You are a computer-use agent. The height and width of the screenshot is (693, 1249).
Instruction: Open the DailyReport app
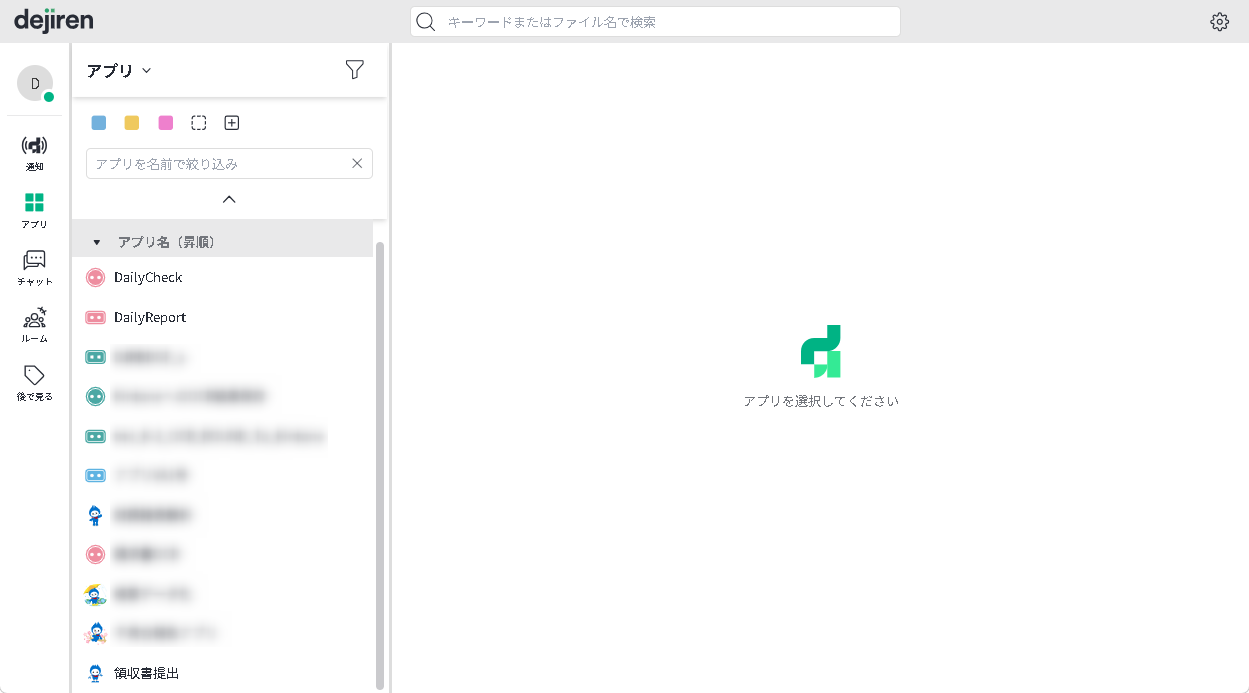(x=150, y=317)
